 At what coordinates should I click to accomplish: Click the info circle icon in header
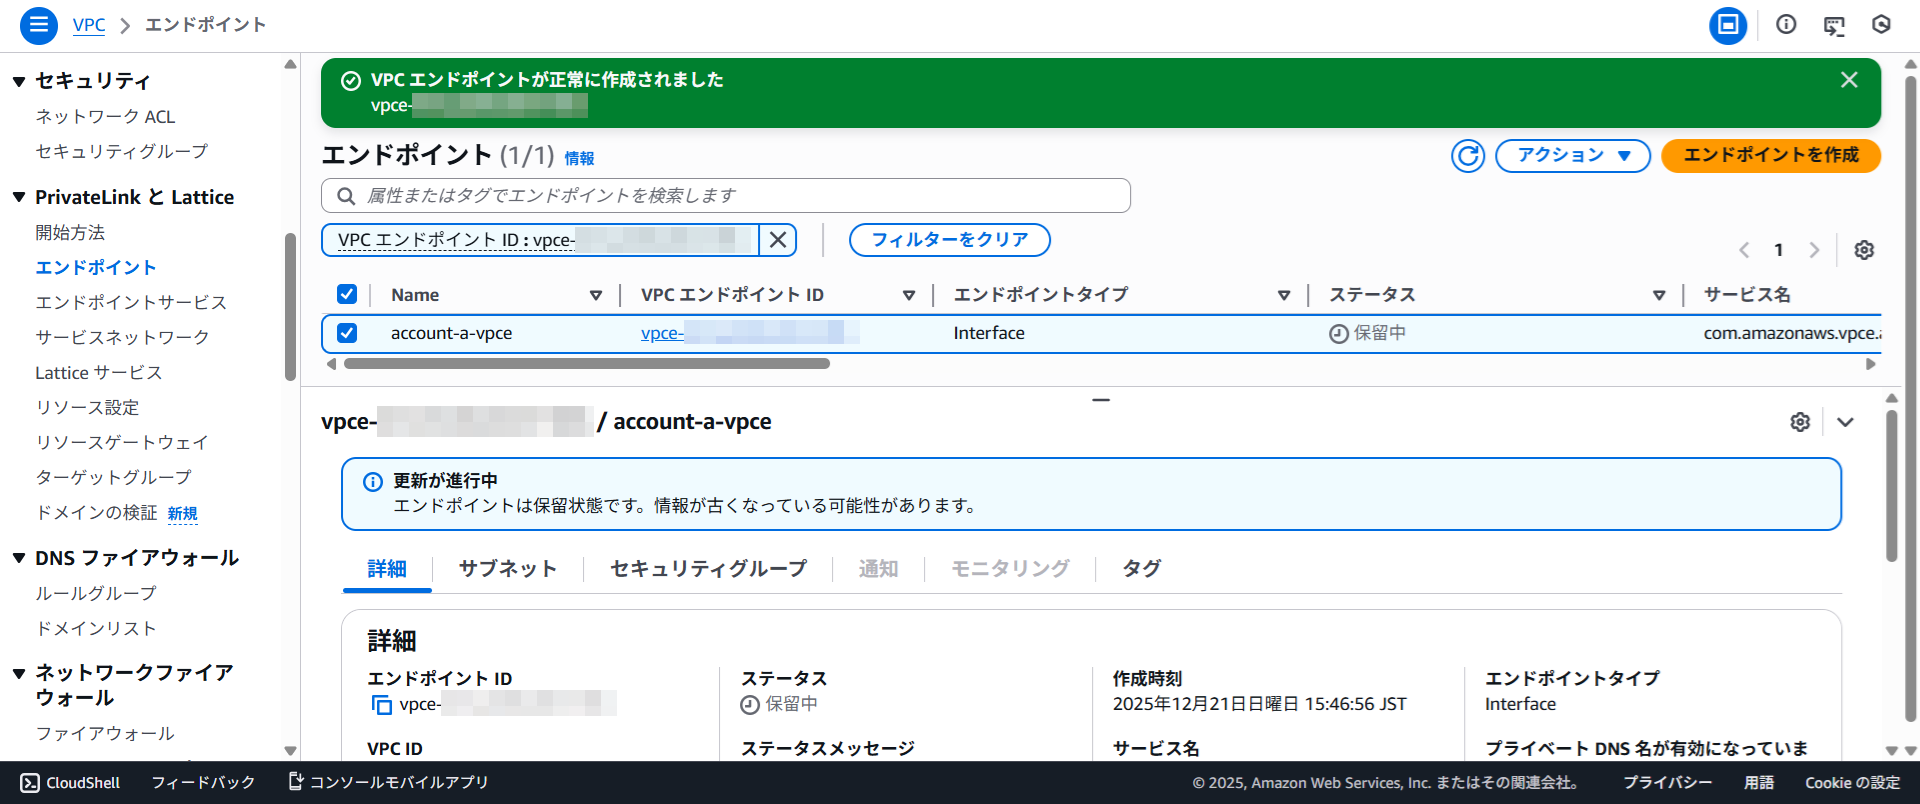[1785, 25]
